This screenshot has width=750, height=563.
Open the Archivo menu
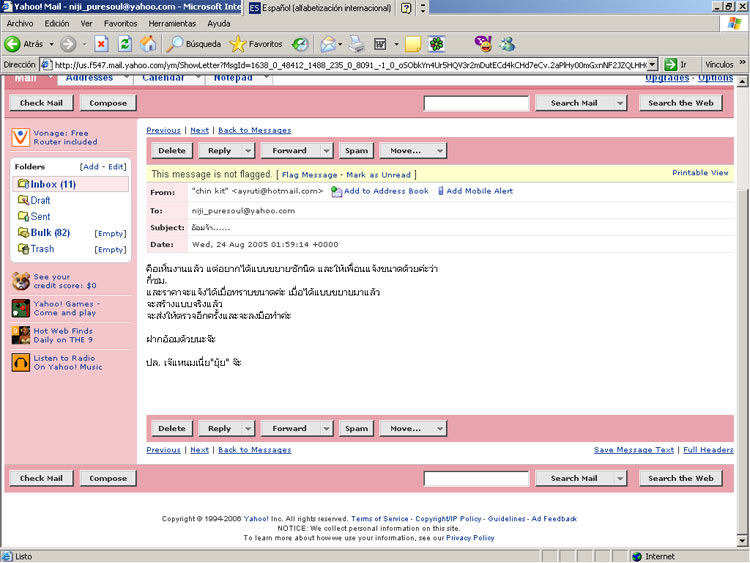20,23
